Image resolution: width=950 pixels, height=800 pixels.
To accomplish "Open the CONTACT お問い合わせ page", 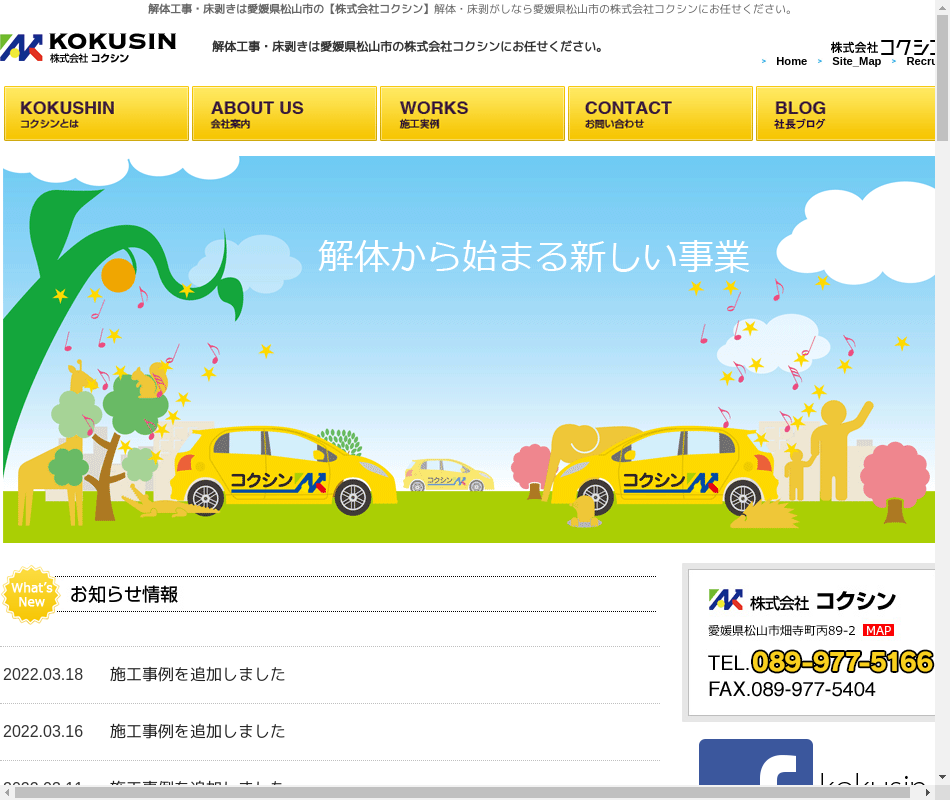I will point(660,114).
